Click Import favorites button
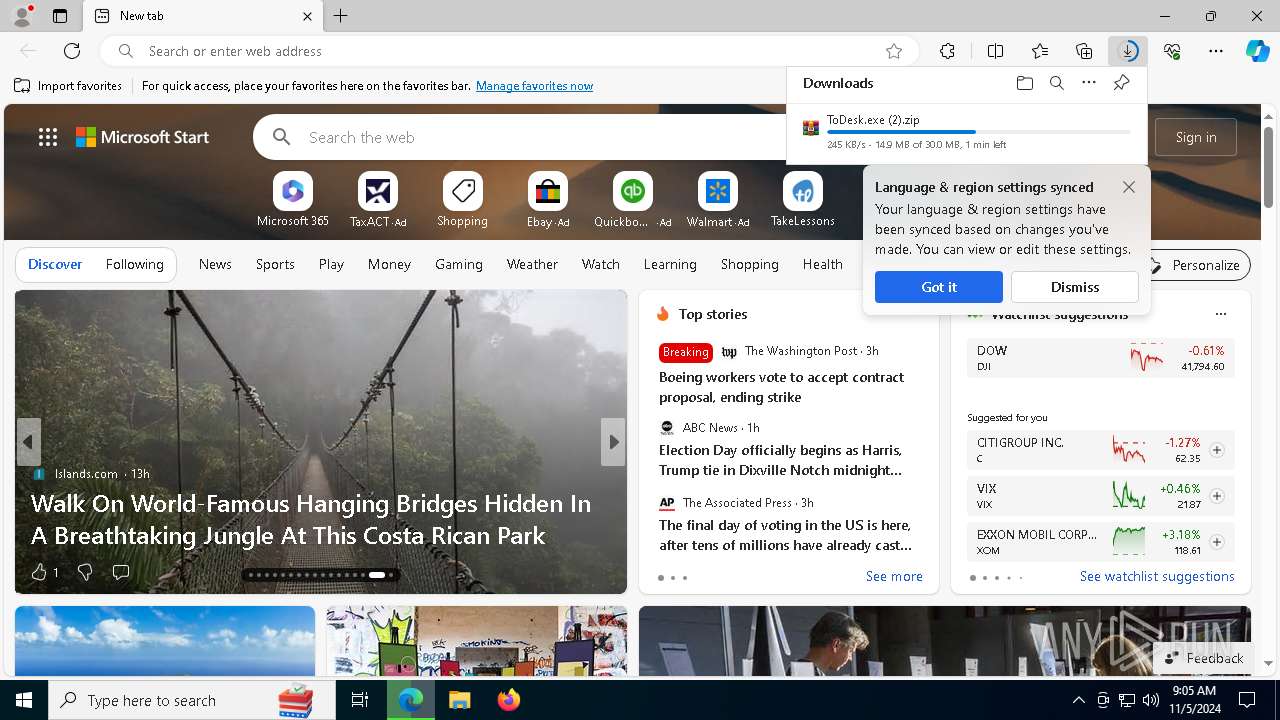Viewport: 1280px width, 720px height. click(x=68, y=86)
